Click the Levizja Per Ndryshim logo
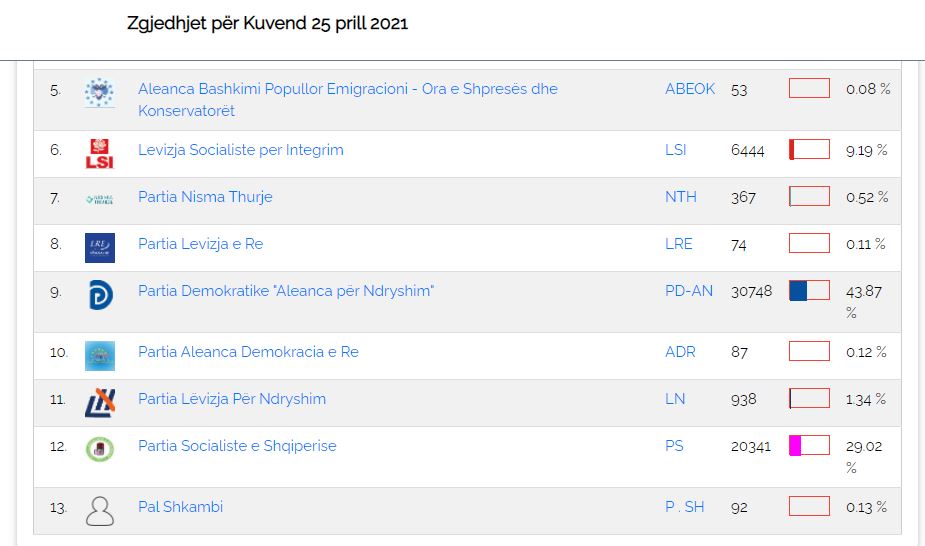This screenshot has width=925, height=546. (99, 402)
